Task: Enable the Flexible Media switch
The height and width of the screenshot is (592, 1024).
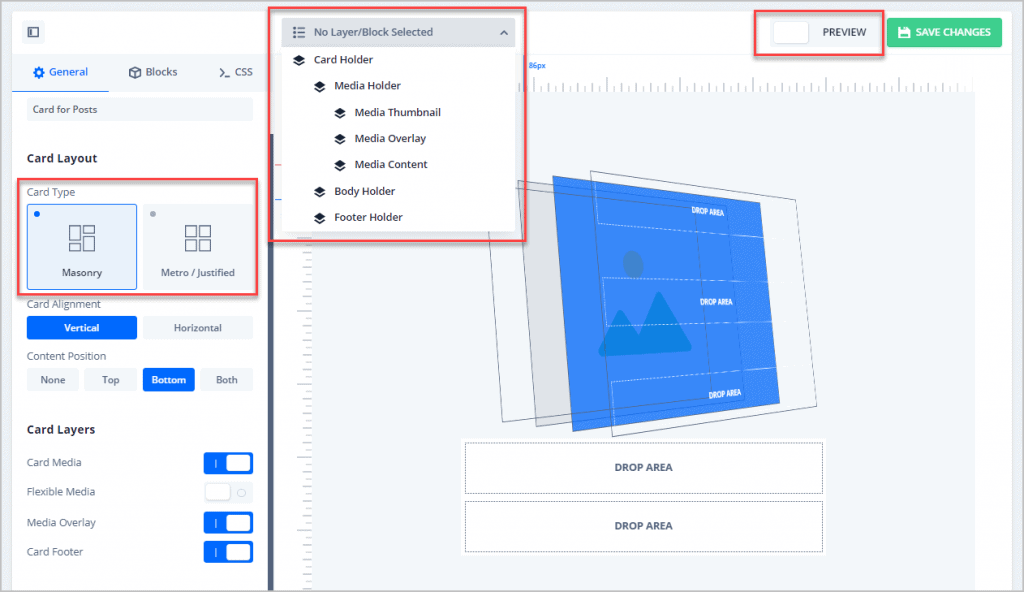Action: [x=228, y=492]
